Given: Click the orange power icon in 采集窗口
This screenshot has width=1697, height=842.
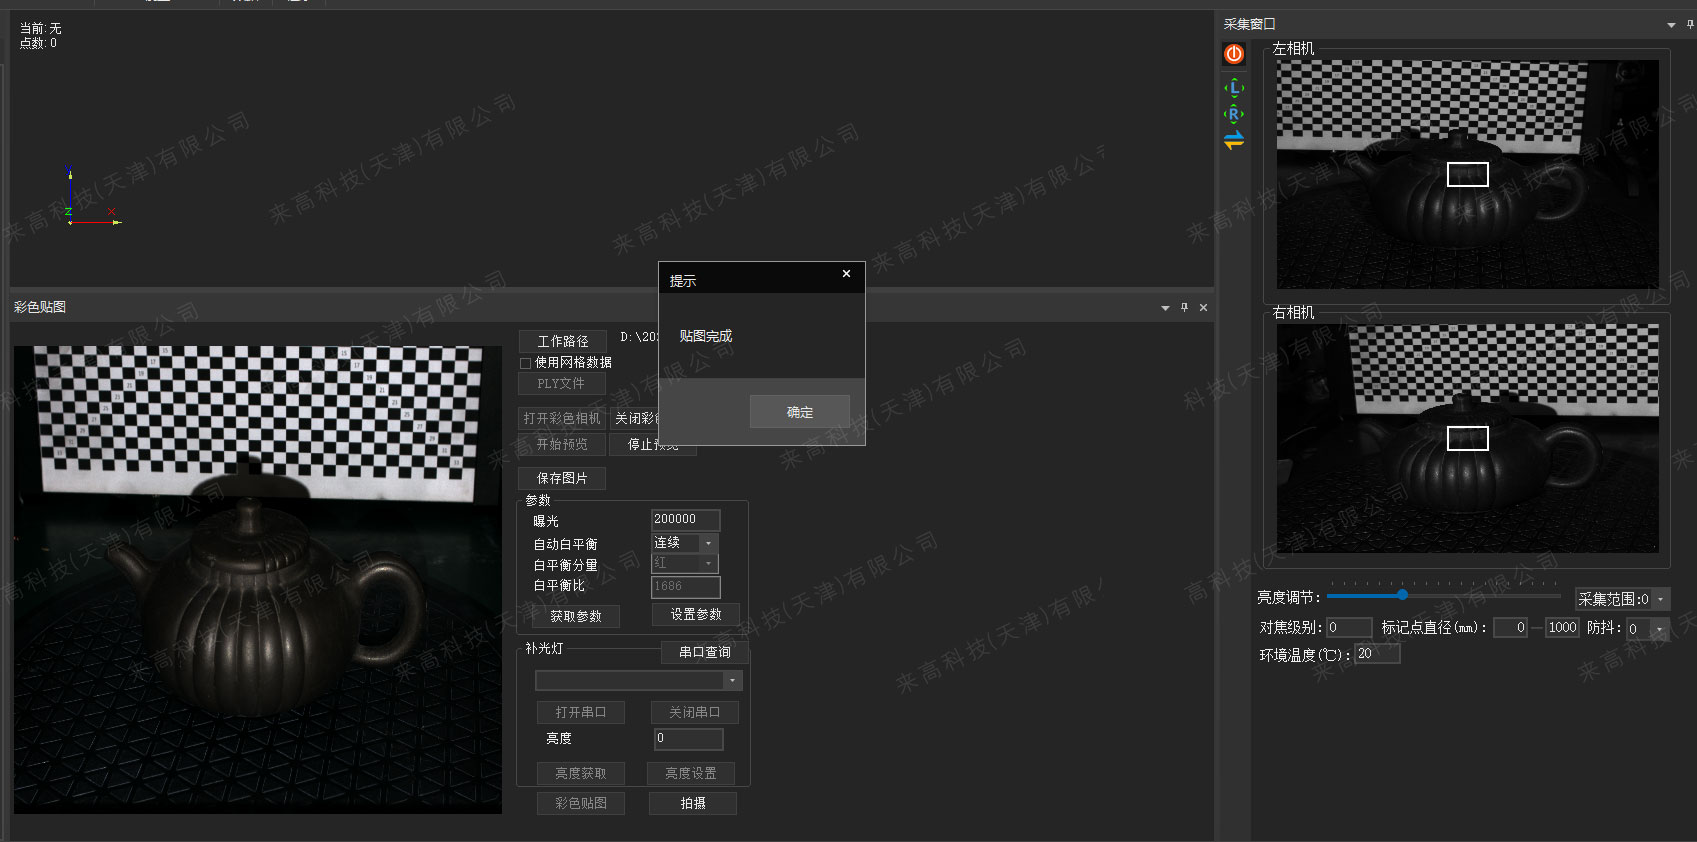Looking at the screenshot, I should 1234,54.
